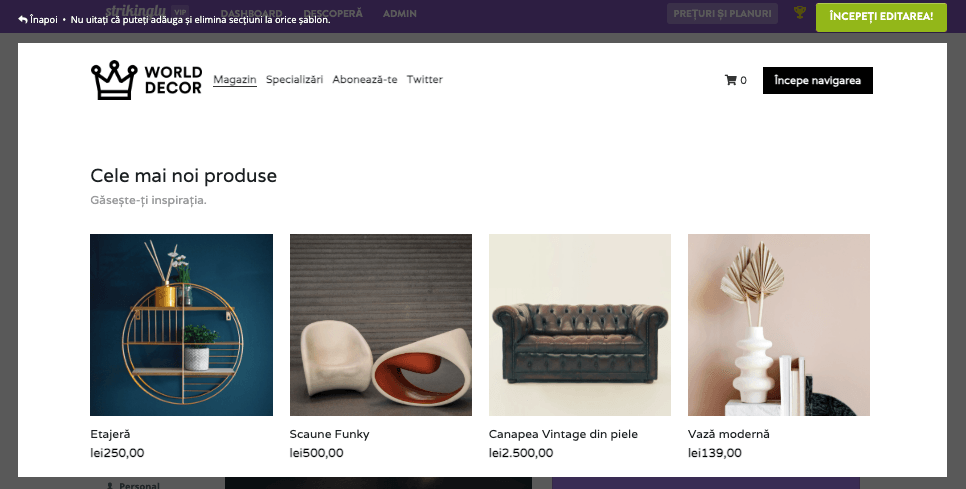Switch to the Descoperă tab
This screenshot has height=489, width=966.
(333, 13)
